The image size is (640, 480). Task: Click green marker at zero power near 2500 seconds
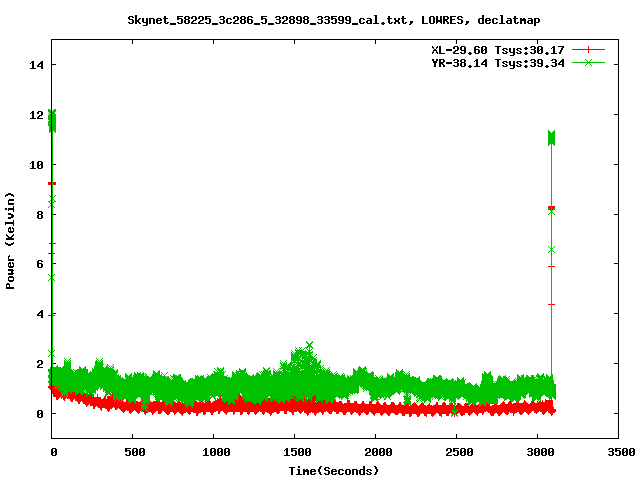point(454,412)
